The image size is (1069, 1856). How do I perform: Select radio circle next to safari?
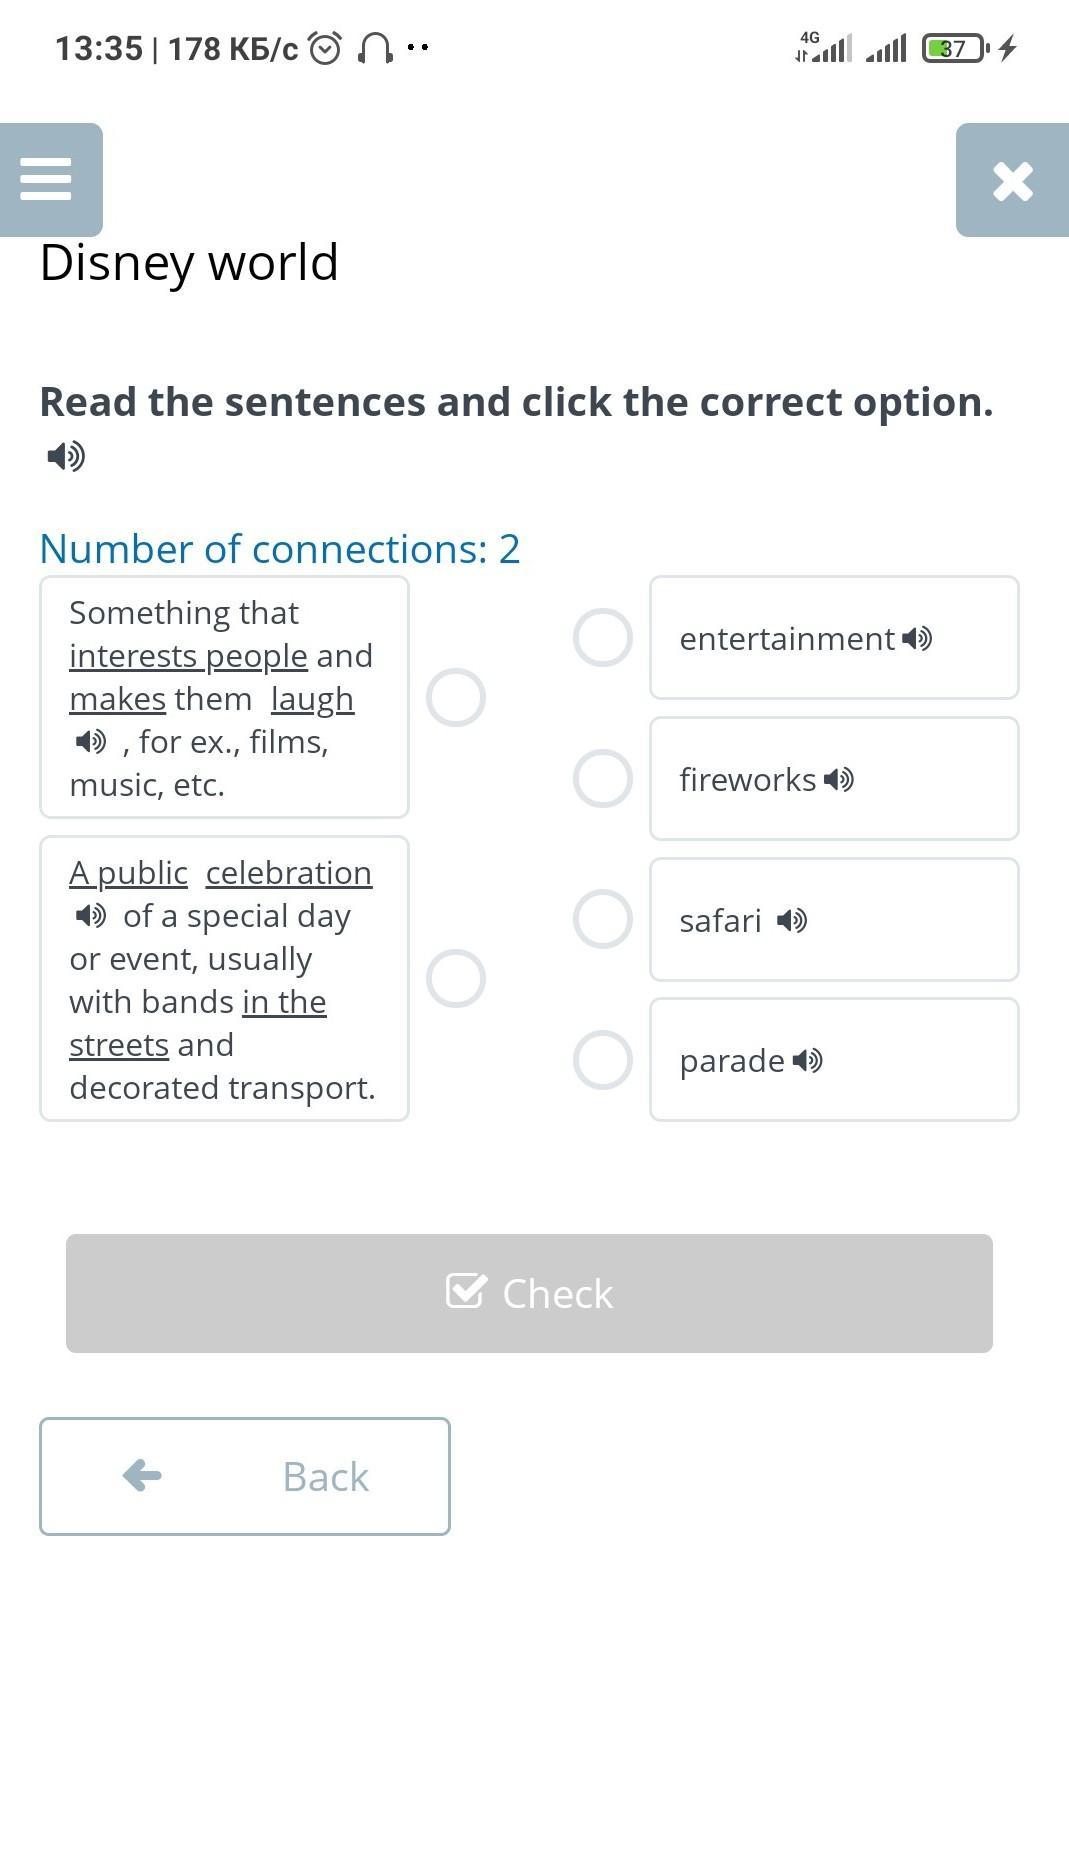point(603,919)
